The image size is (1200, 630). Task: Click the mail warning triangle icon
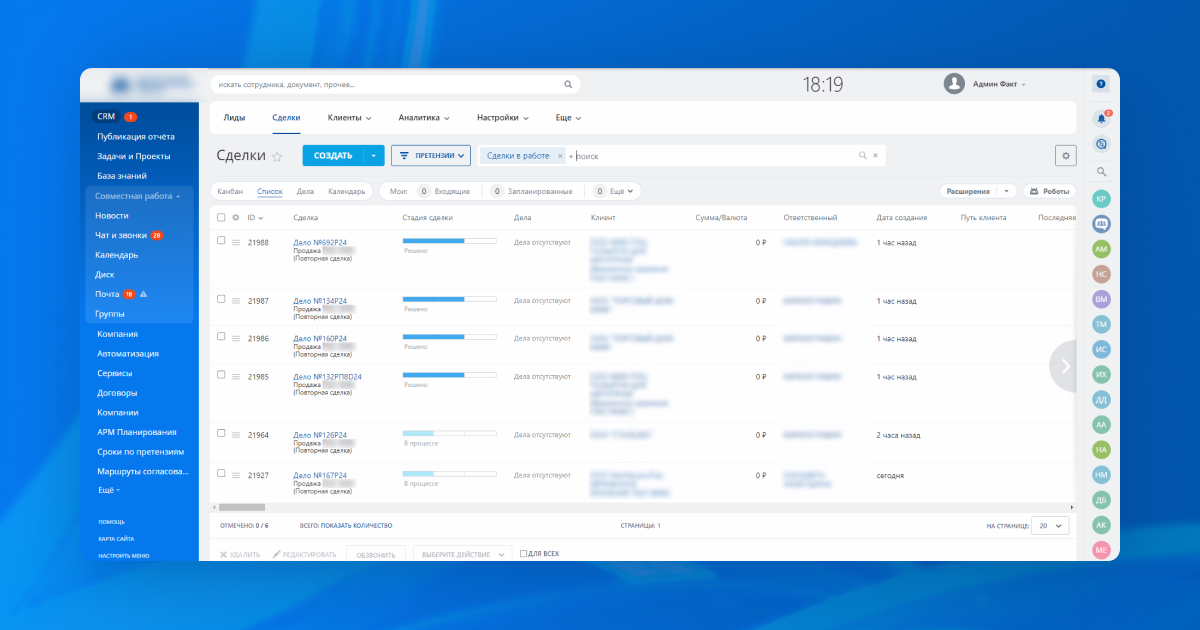(x=144, y=294)
